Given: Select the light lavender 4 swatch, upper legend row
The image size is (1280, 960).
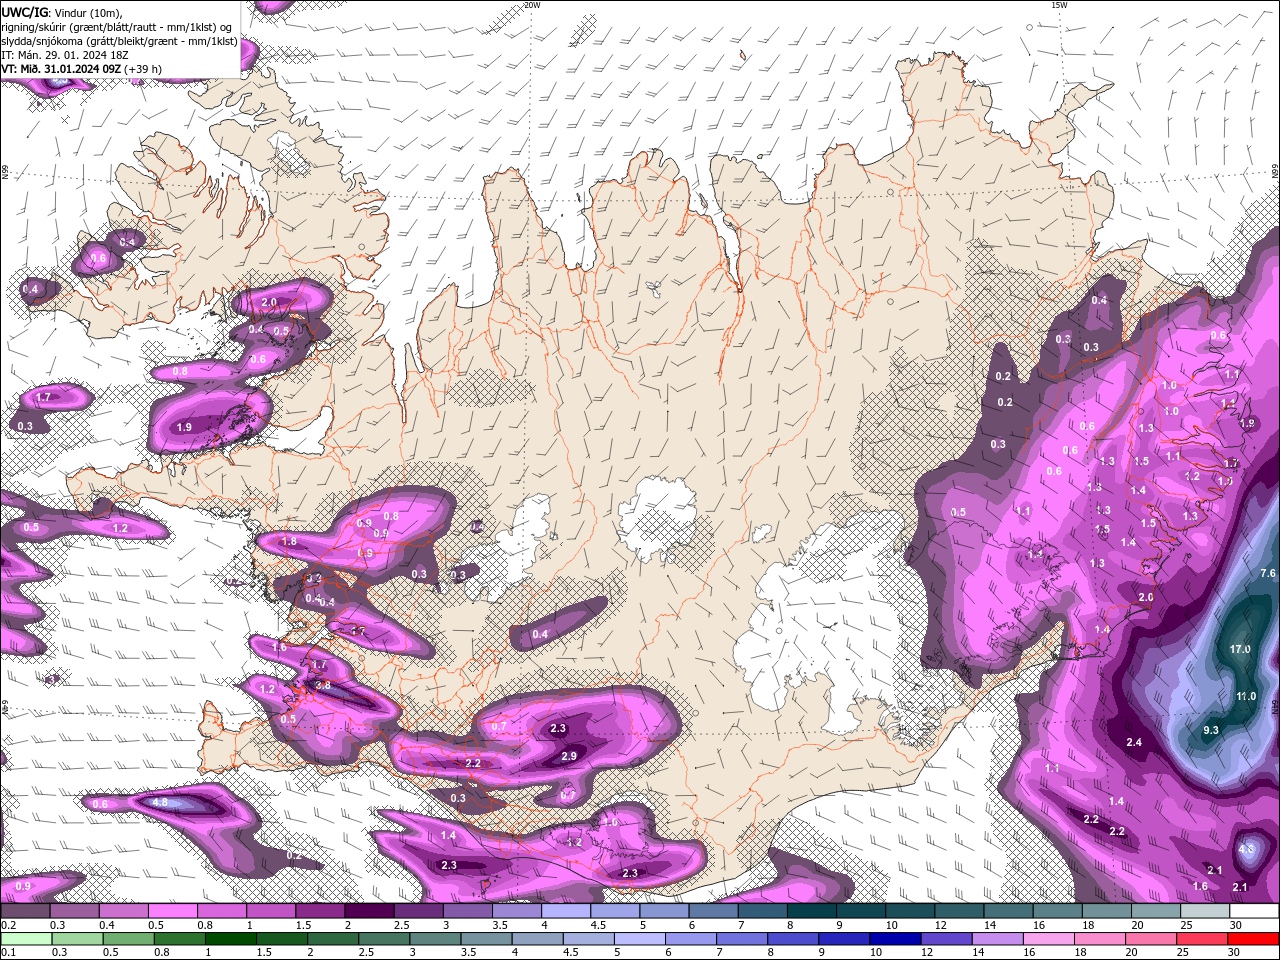Looking at the screenshot, I should (566, 911).
